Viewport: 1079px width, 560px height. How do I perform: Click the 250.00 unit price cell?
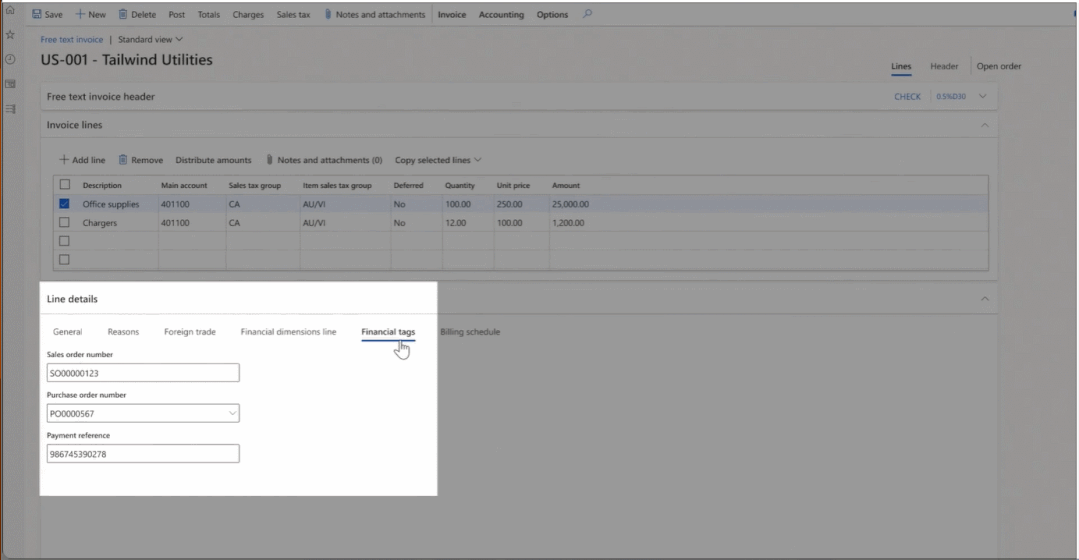click(x=509, y=204)
